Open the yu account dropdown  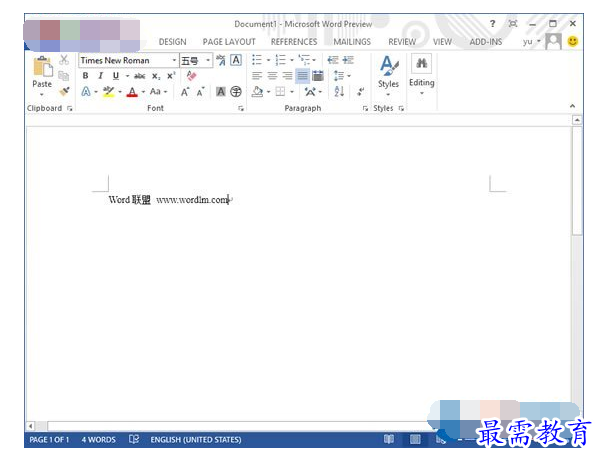[532, 41]
